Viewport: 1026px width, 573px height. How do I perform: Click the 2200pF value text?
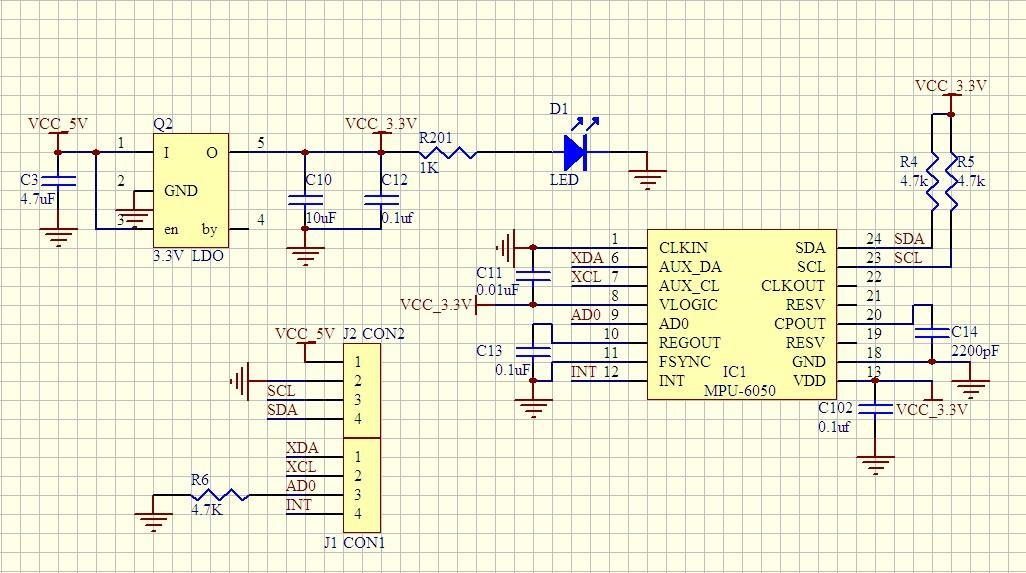975,351
